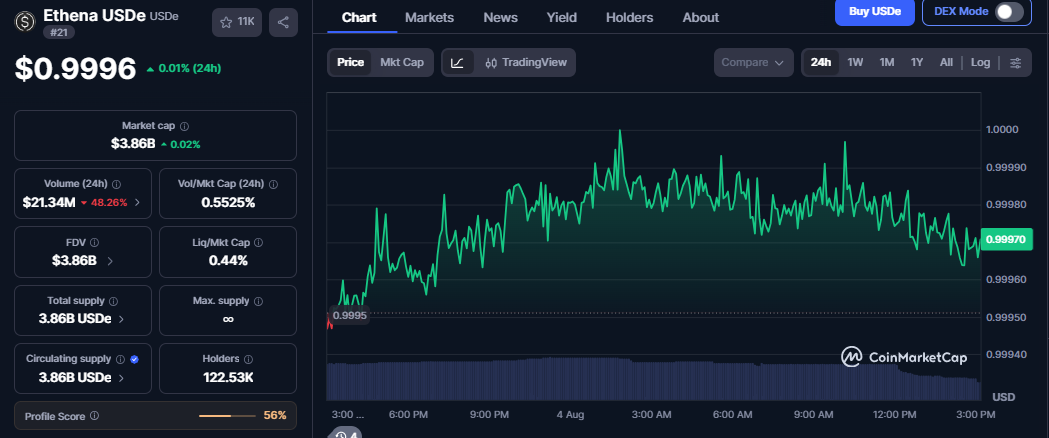
Task: Click the infinity max supply value
Action: coord(228,319)
